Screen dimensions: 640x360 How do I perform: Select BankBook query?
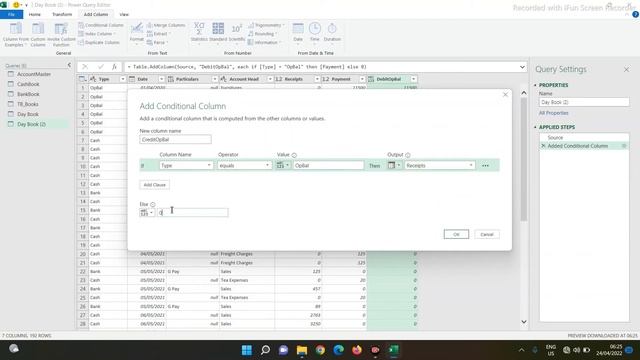point(28,94)
